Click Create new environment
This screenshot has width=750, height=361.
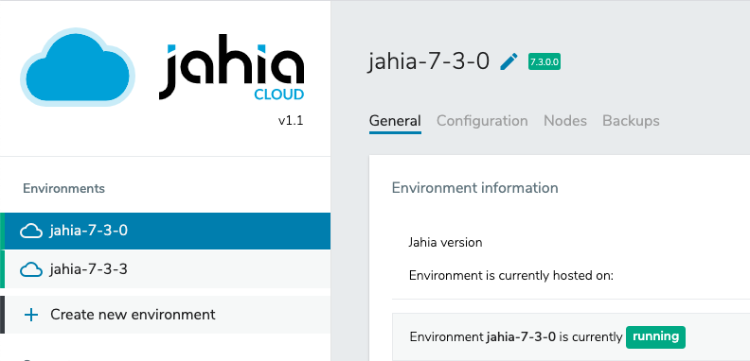(x=165, y=315)
